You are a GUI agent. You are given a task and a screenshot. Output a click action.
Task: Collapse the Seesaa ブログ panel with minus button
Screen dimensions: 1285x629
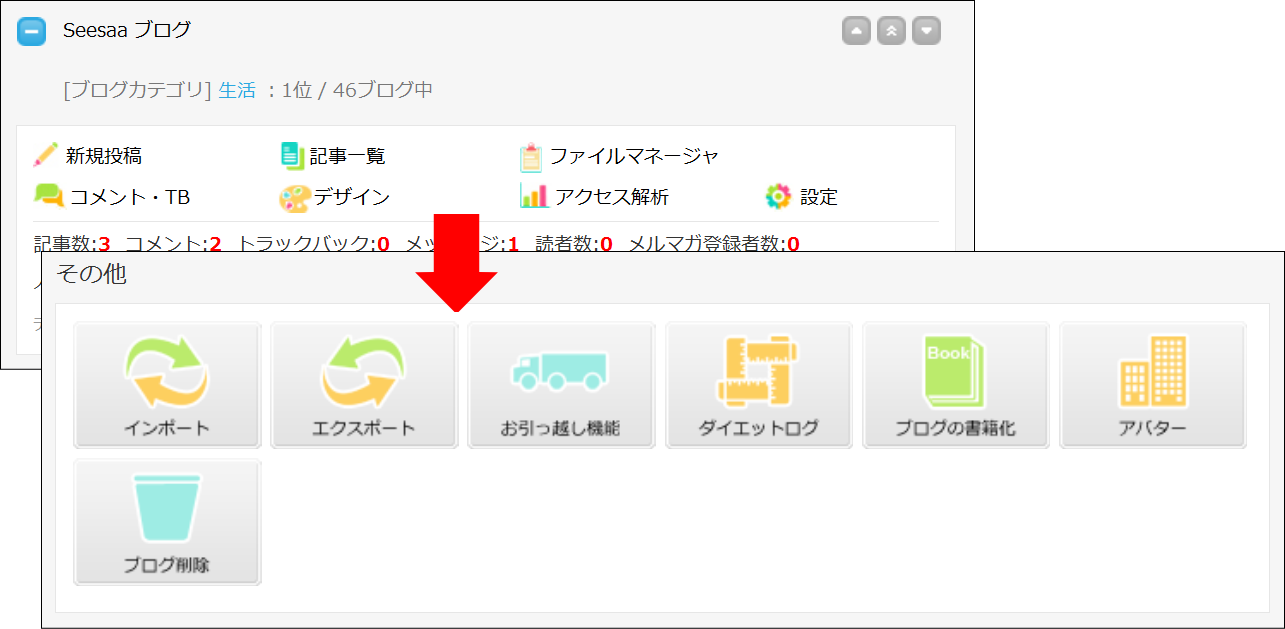pyautogui.click(x=32, y=31)
